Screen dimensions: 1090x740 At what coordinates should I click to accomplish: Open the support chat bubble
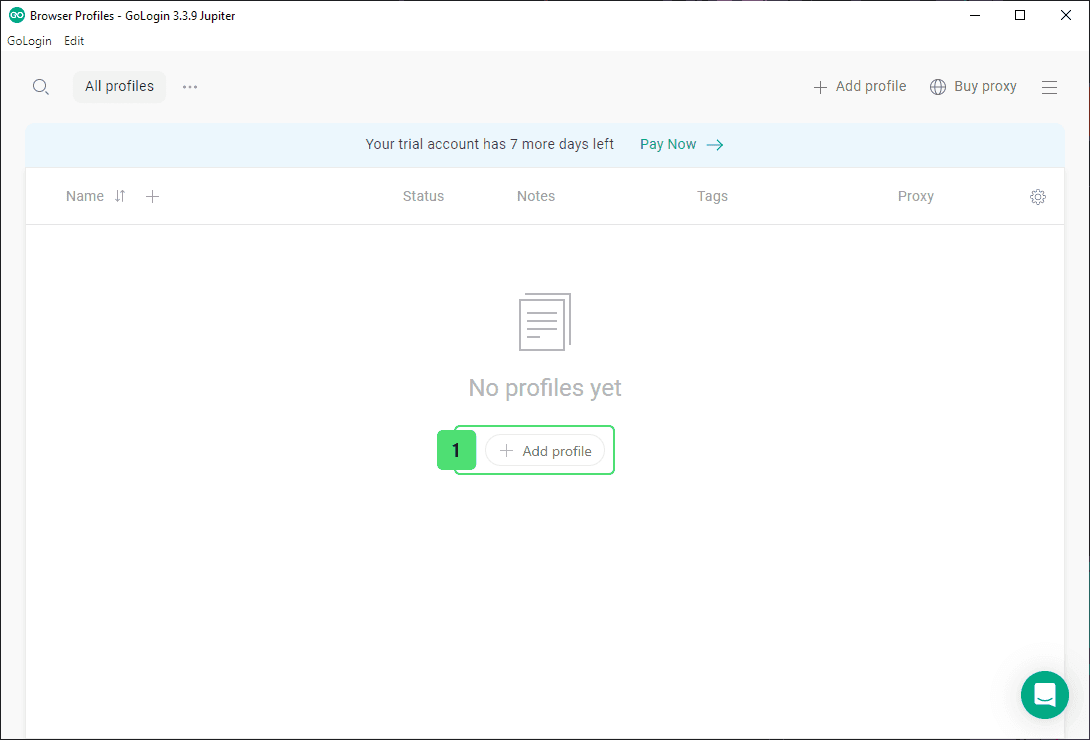coord(1045,695)
